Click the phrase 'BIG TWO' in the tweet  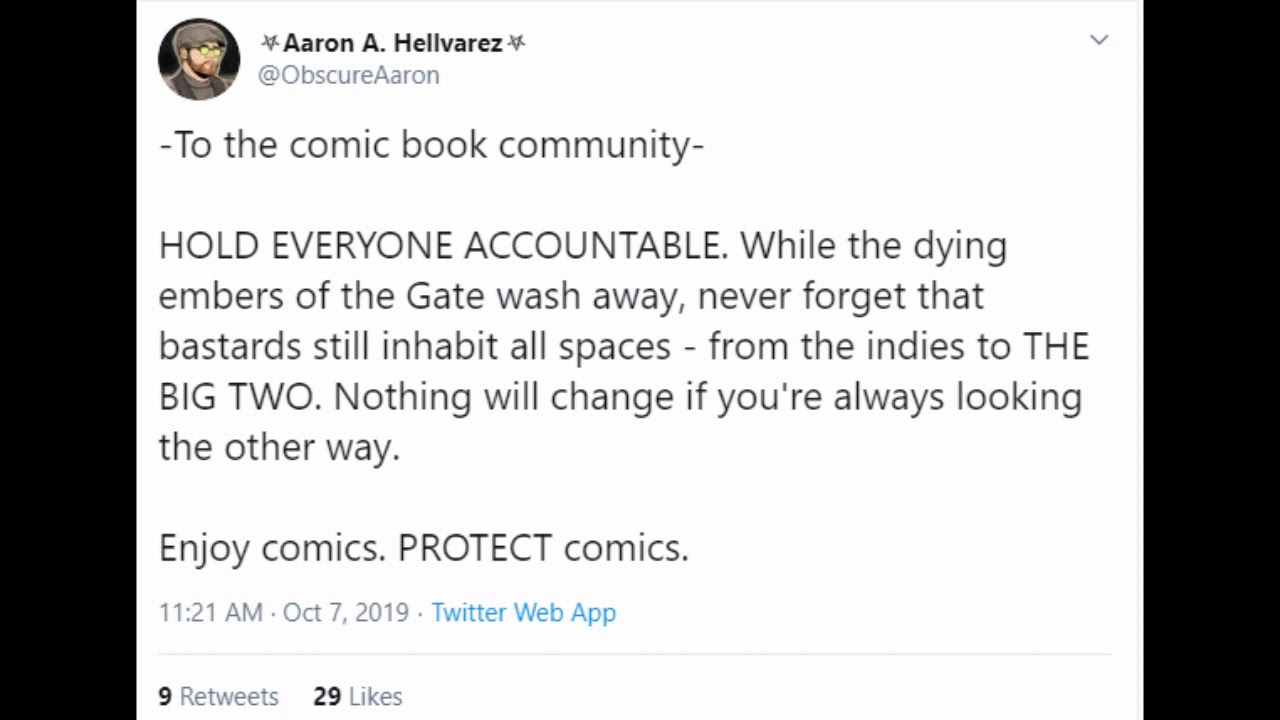[x=239, y=397]
